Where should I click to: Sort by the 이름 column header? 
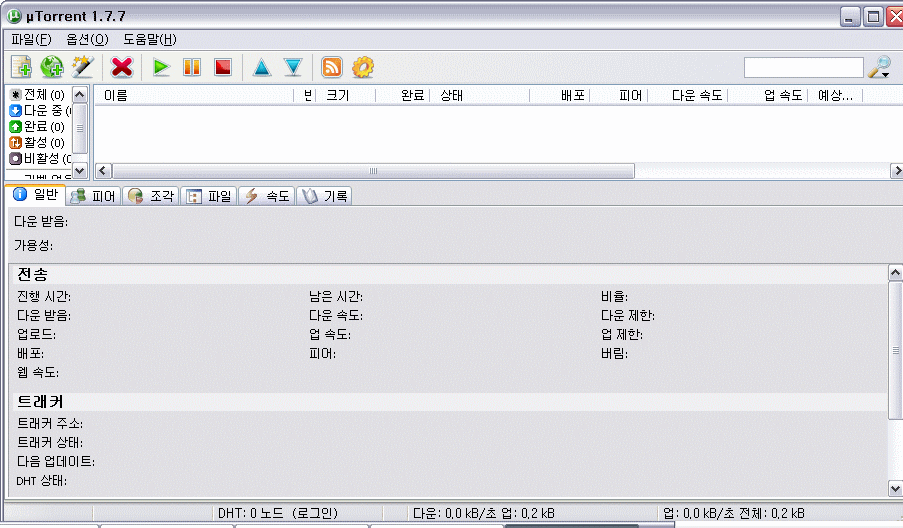tap(194, 96)
